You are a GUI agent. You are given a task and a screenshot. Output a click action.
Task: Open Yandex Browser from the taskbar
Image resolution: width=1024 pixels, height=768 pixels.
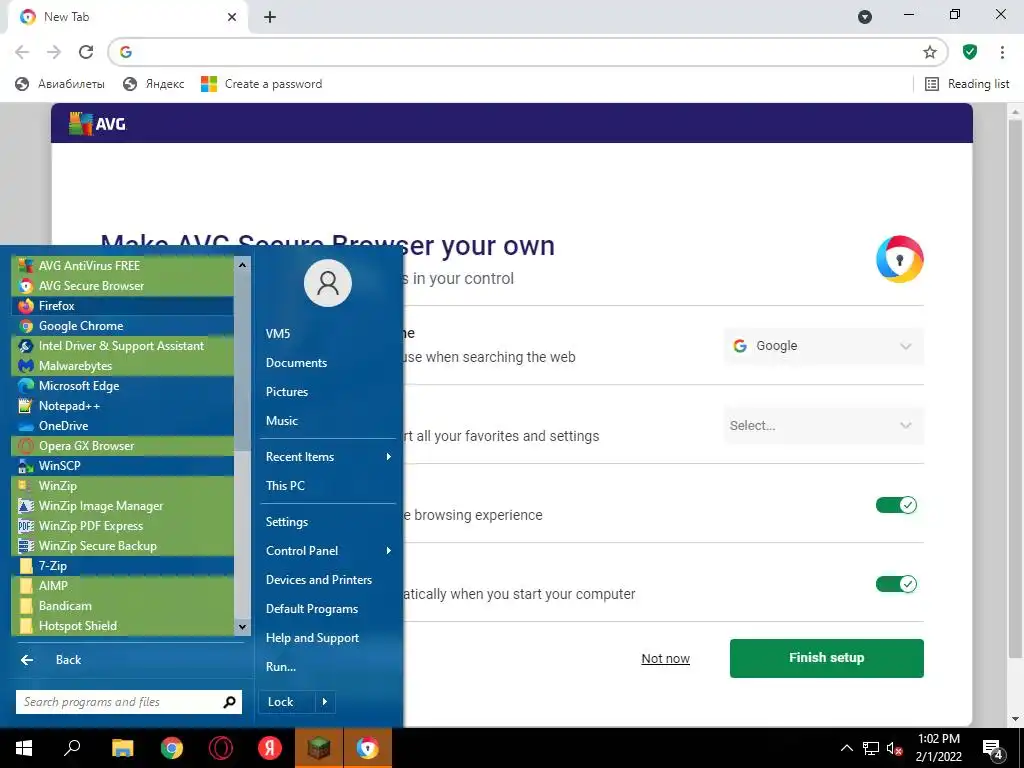point(270,748)
